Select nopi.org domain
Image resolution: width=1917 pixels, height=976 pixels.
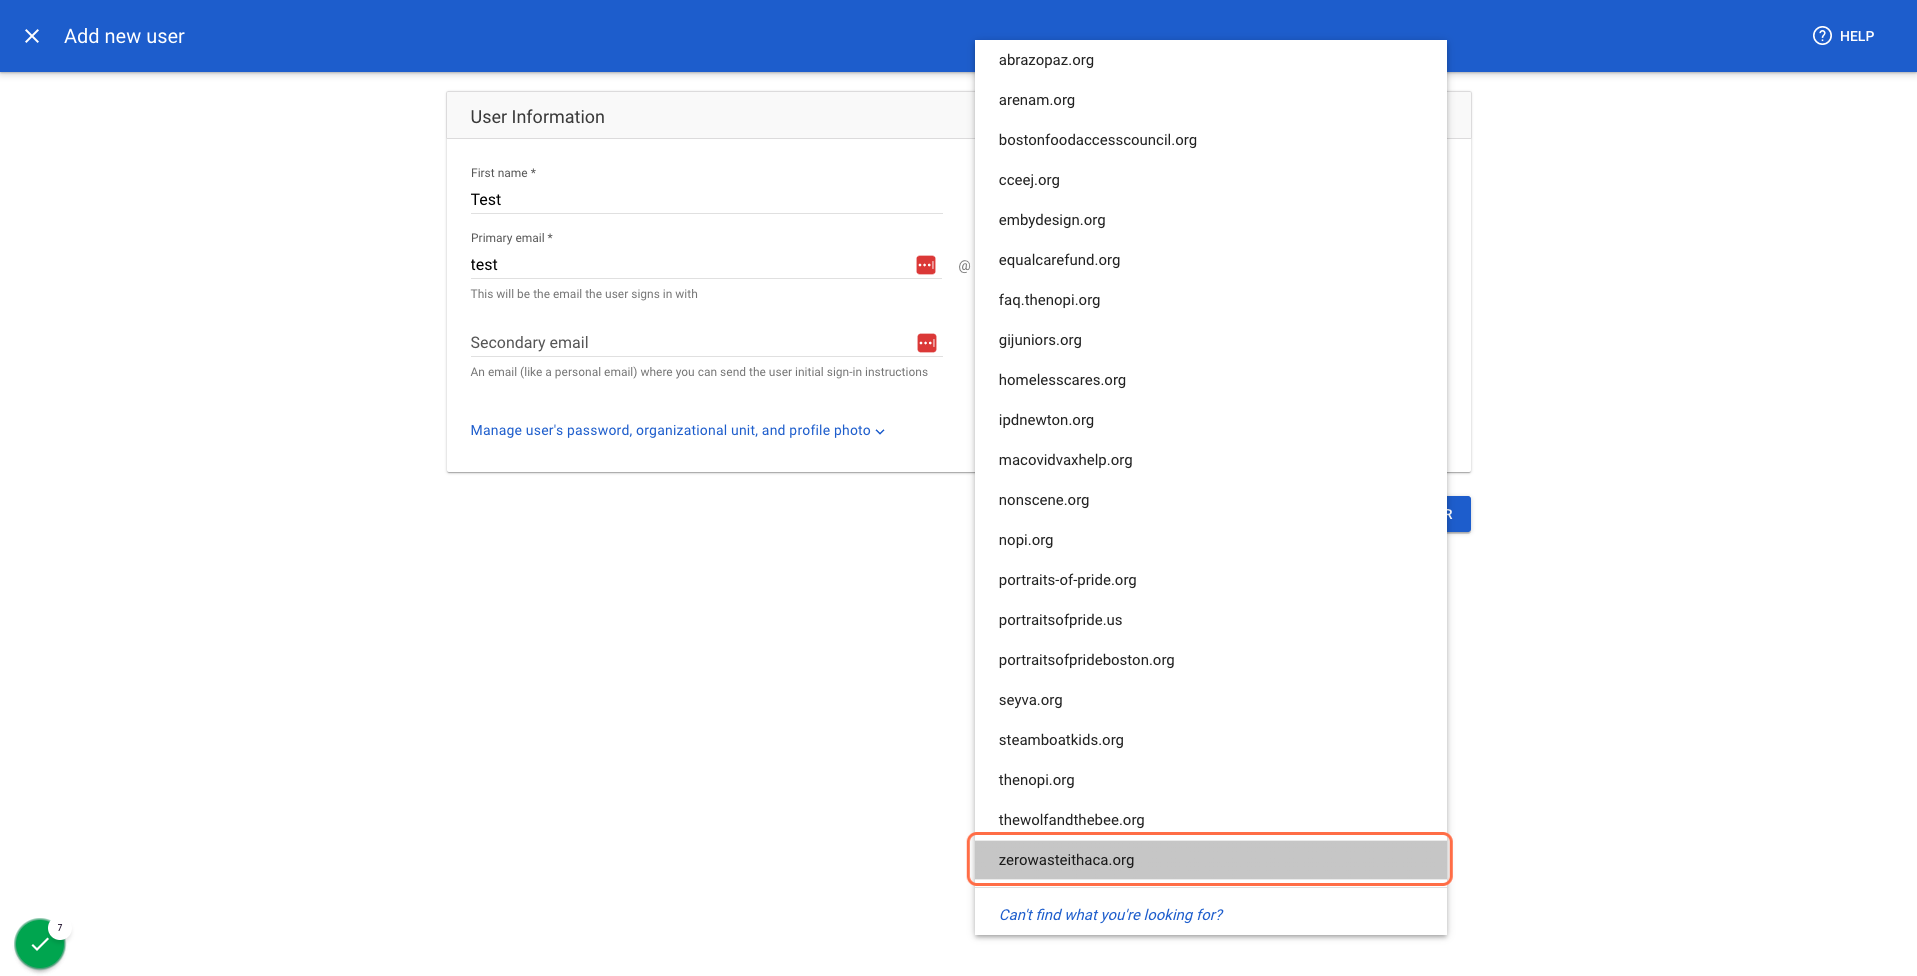1210,540
